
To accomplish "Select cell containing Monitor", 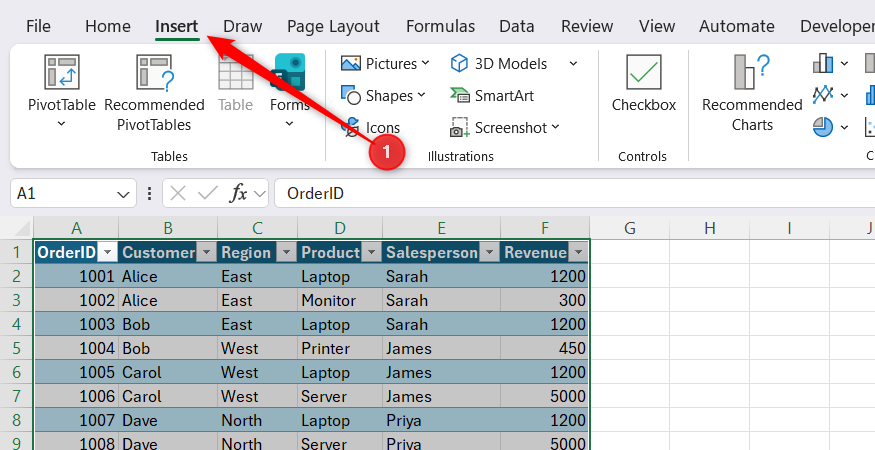I will tap(340, 300).
